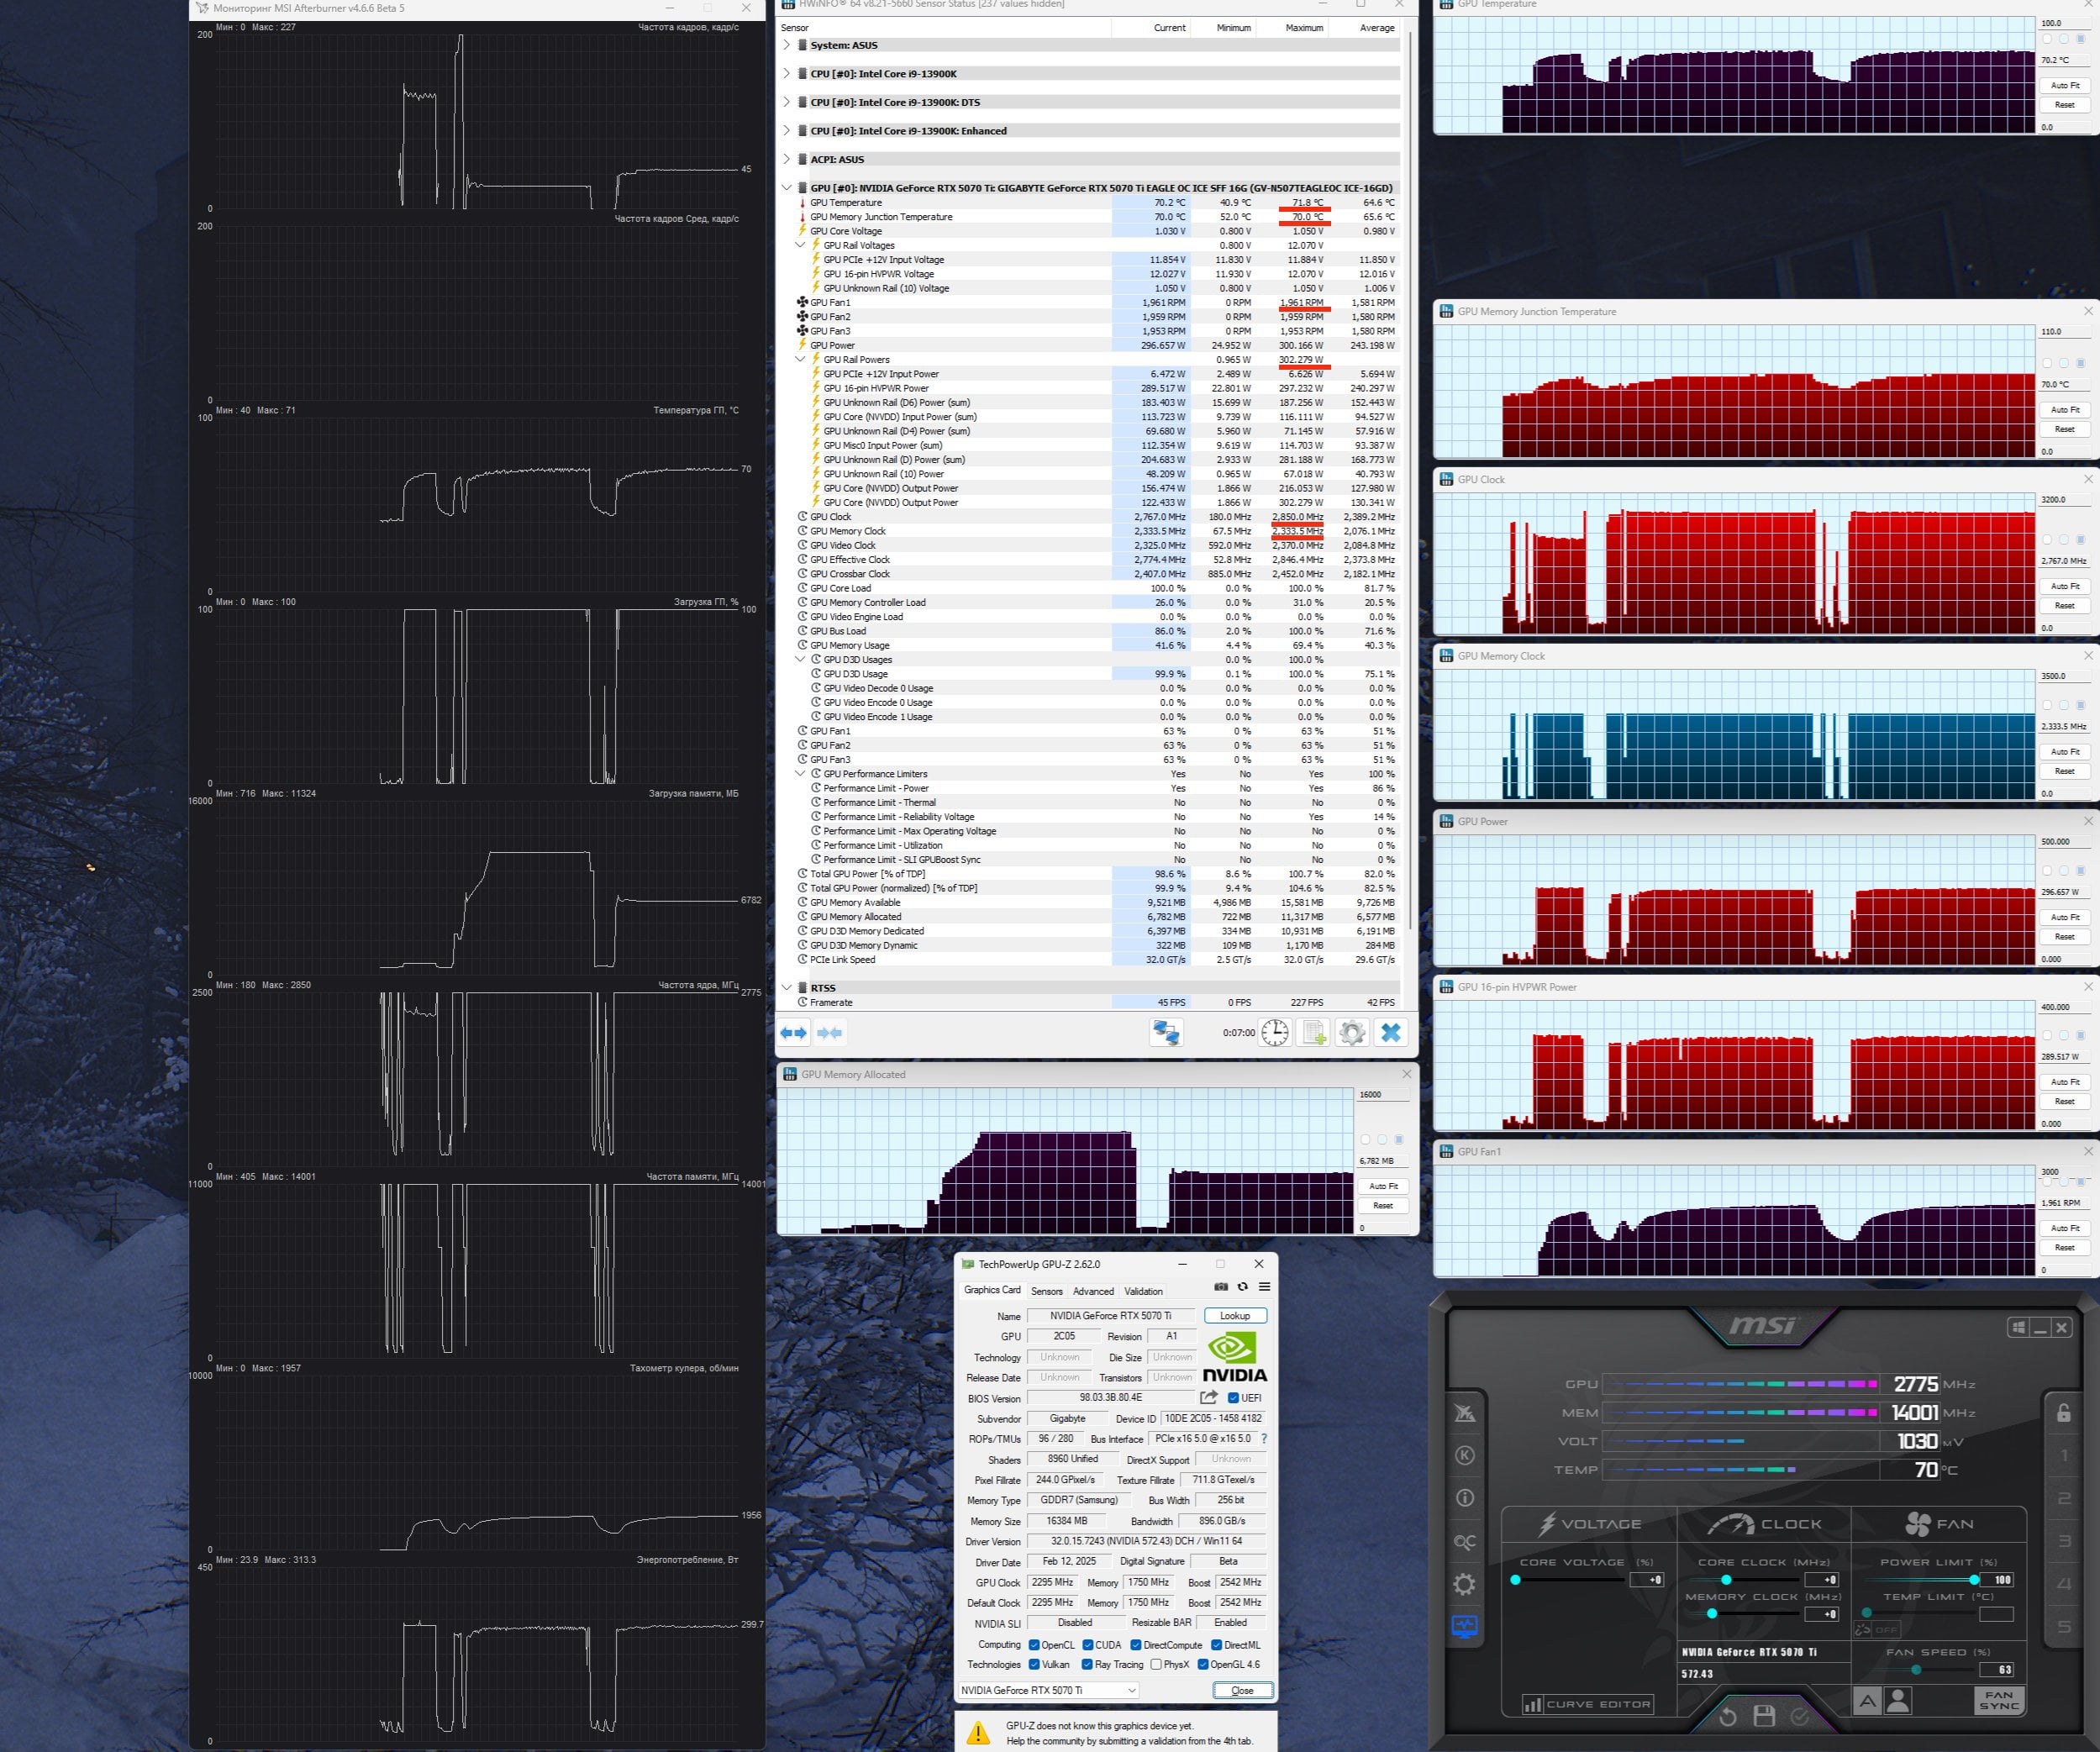Open Afterburner hardware monitor icon

pos(1464,1627)
